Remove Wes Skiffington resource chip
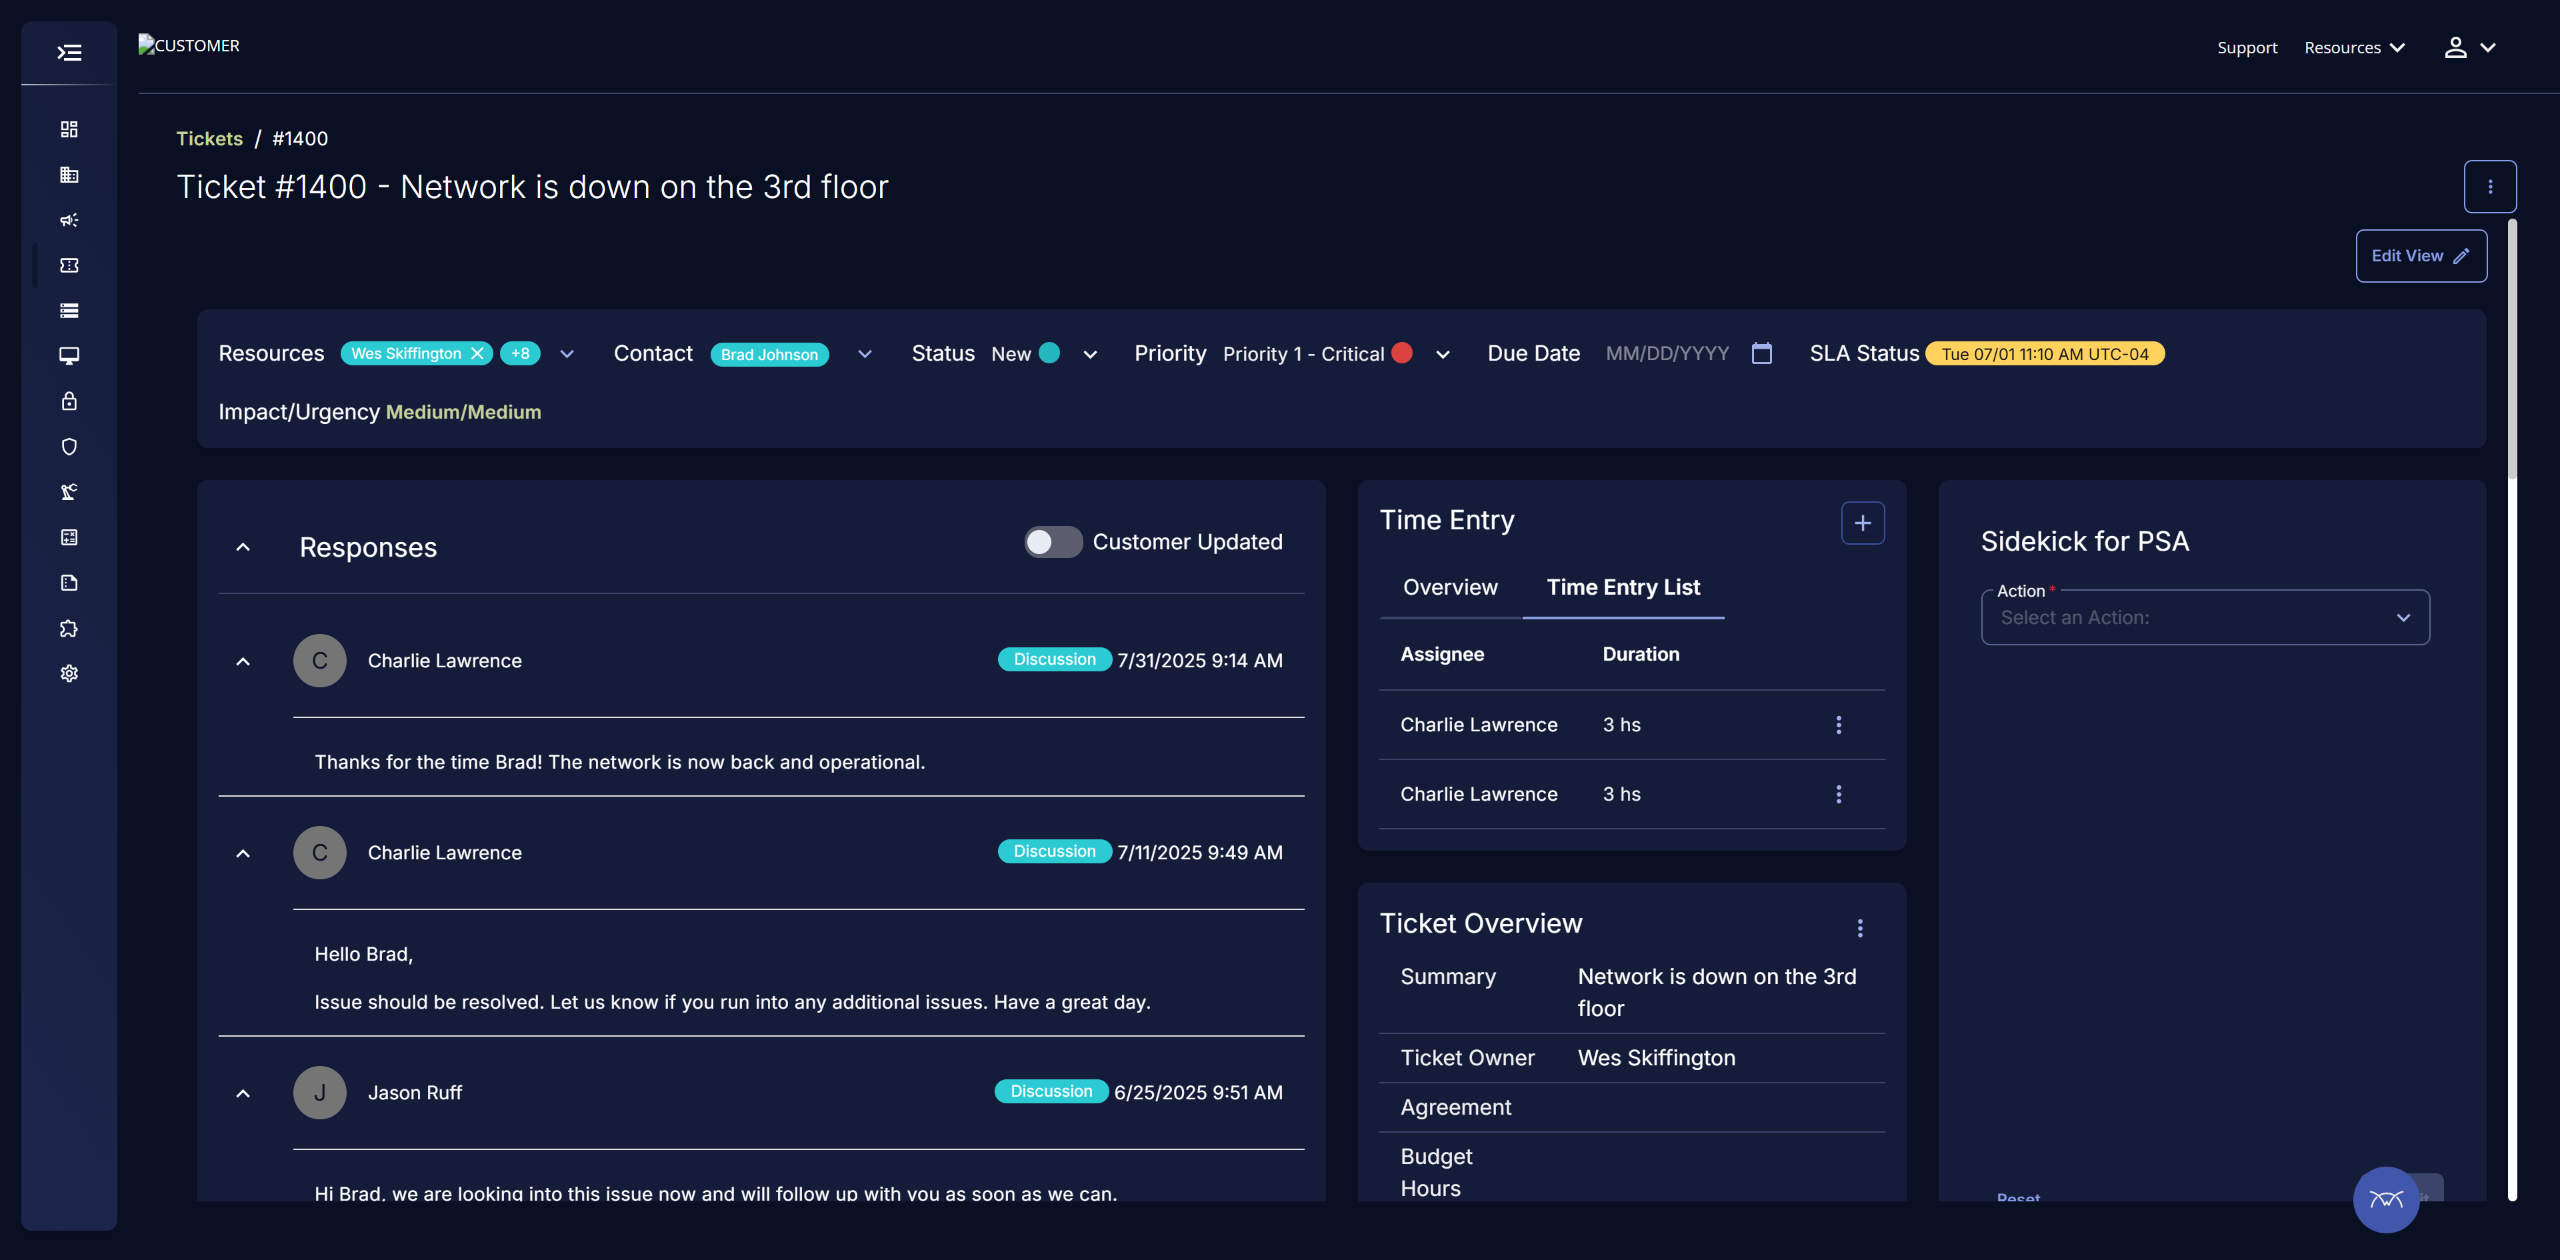This screenshot has width=2560, height=1260. (478, 354)
